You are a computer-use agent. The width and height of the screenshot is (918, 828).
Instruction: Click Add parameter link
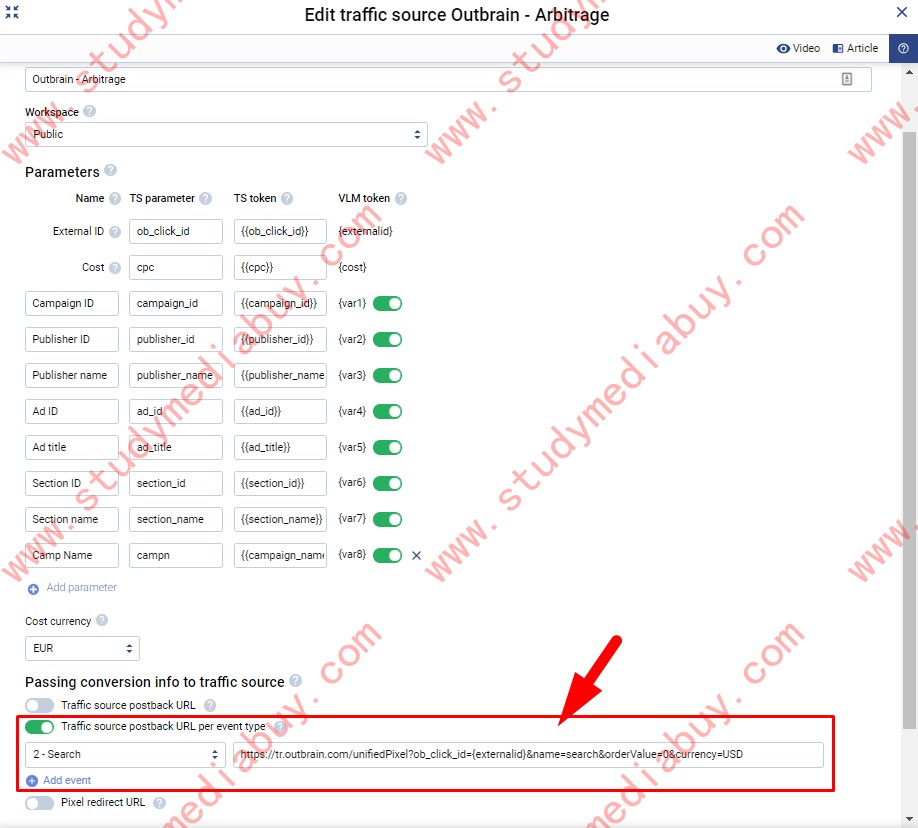[x=72, y=588]
